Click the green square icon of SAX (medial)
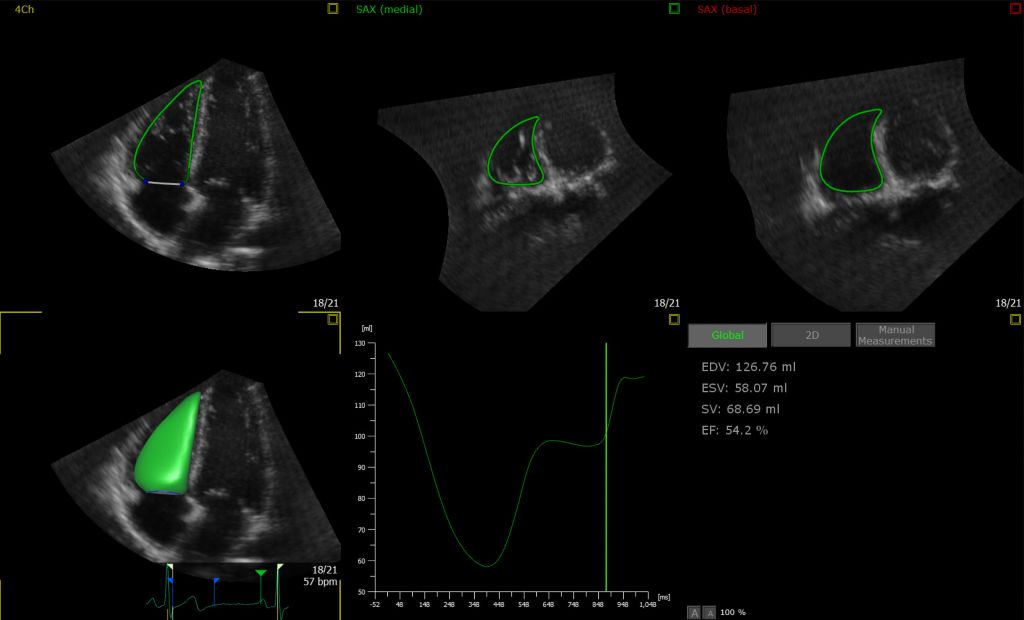The width and height of the screenshot is (1024, 620). pos(675,8)
